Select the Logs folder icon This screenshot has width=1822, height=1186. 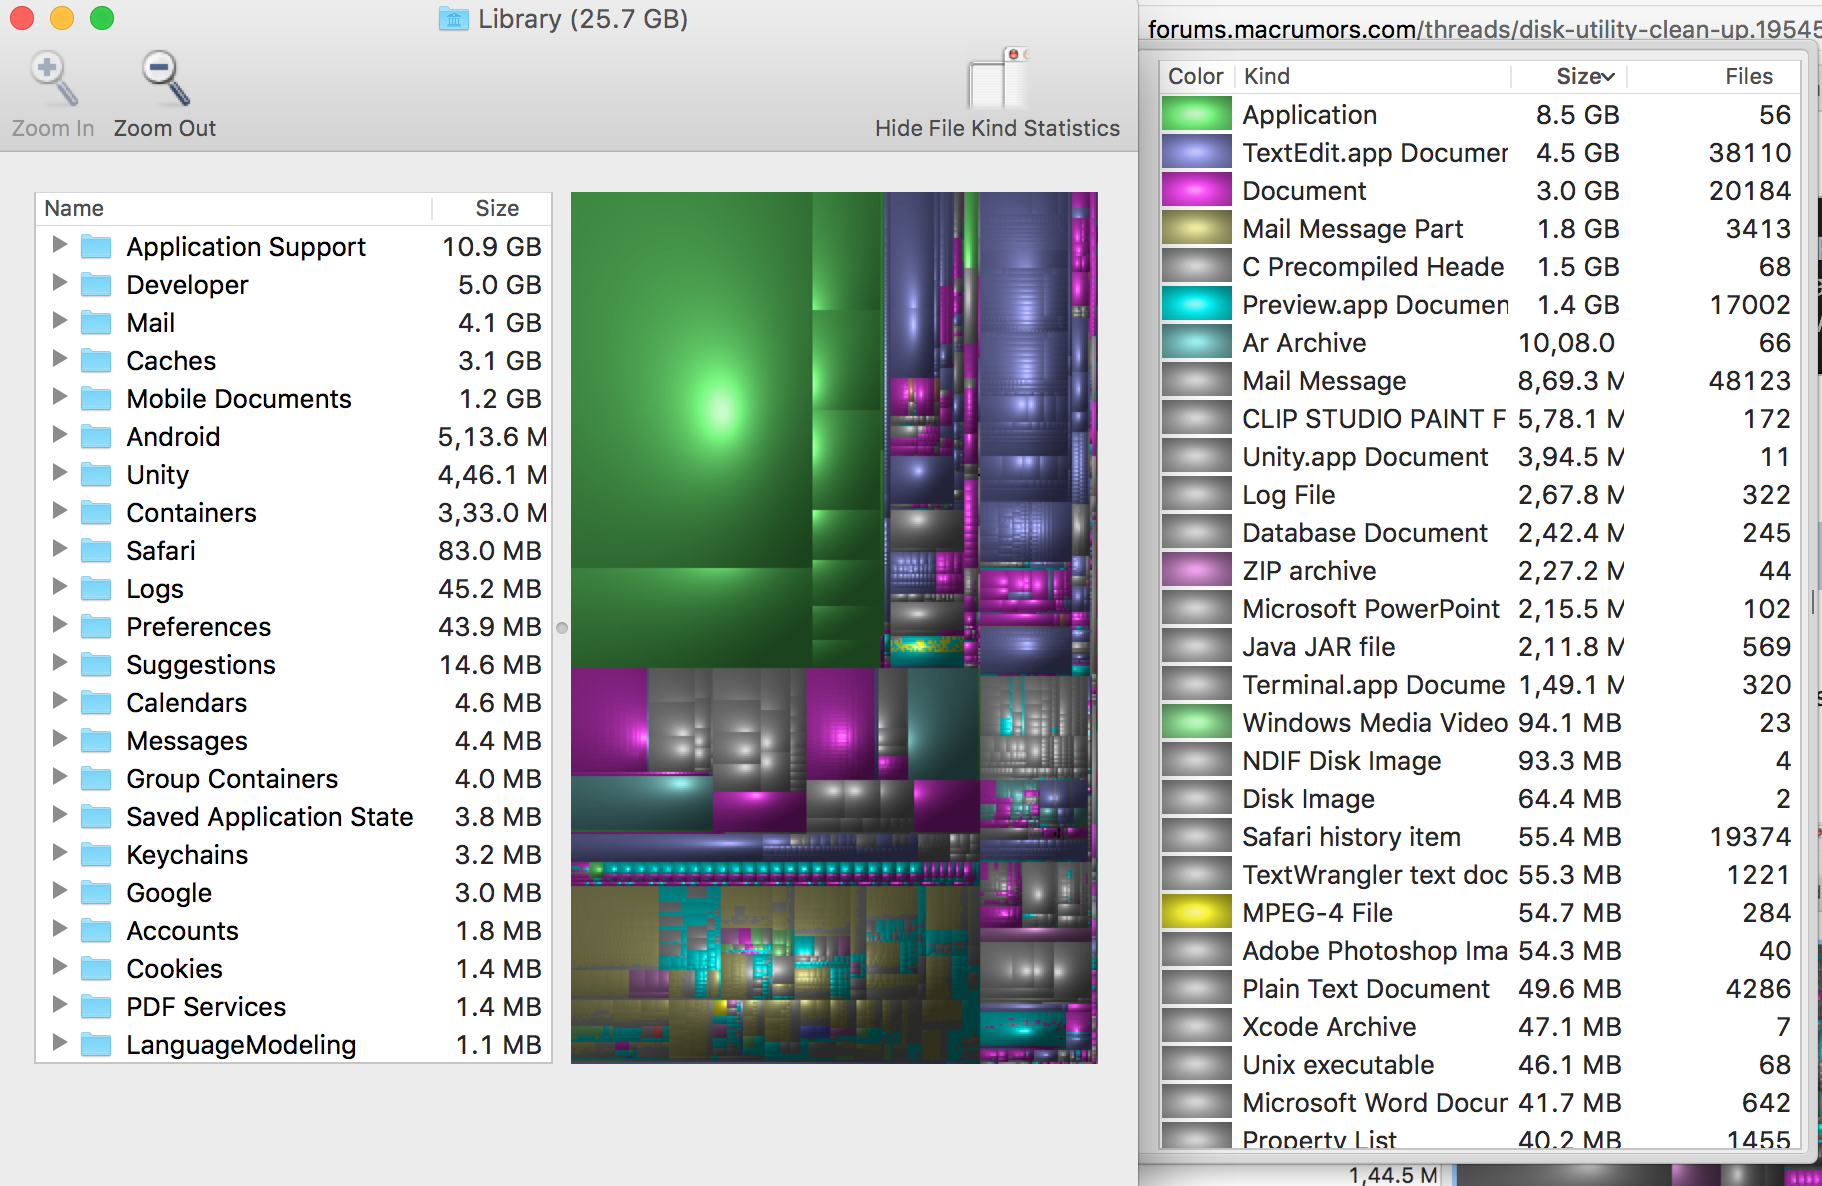click(x=96, y=589)
